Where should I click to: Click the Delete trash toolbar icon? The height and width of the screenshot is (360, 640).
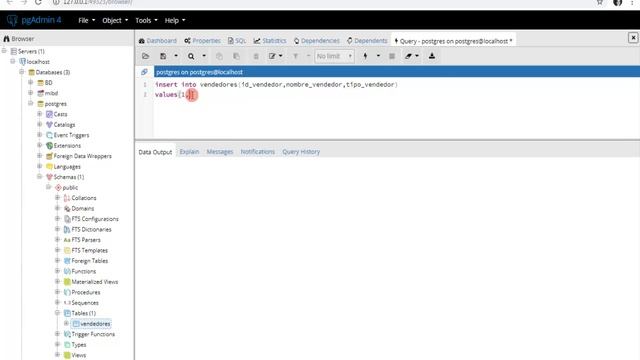coord(256,56)
